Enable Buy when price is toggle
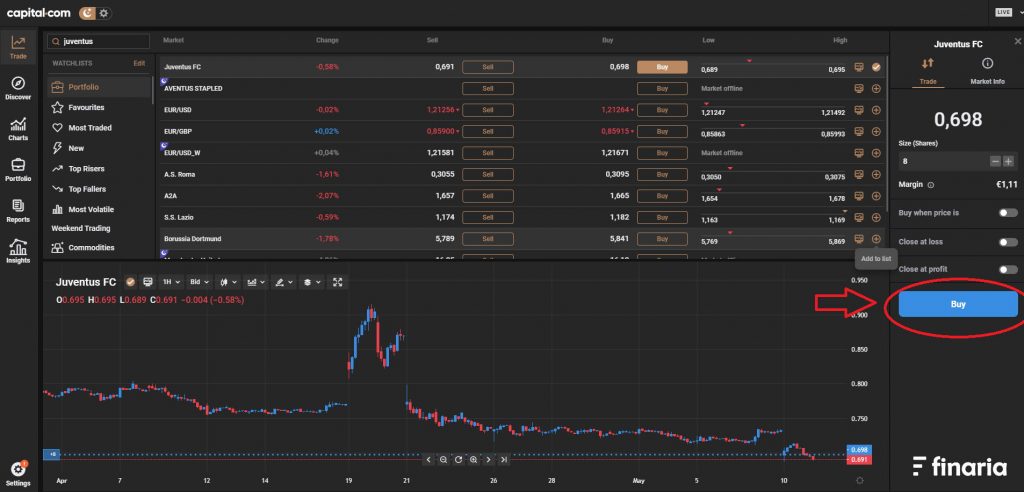Image resolution: width=1024 pixels, height=492 pixels. pos(1008,213)
